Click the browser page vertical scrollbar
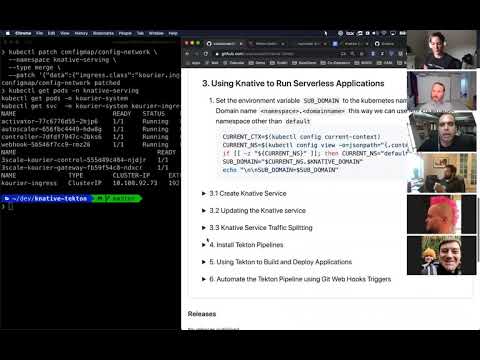Image resolution: width=480 pixels, height=360 pixels. pos(478,230)
